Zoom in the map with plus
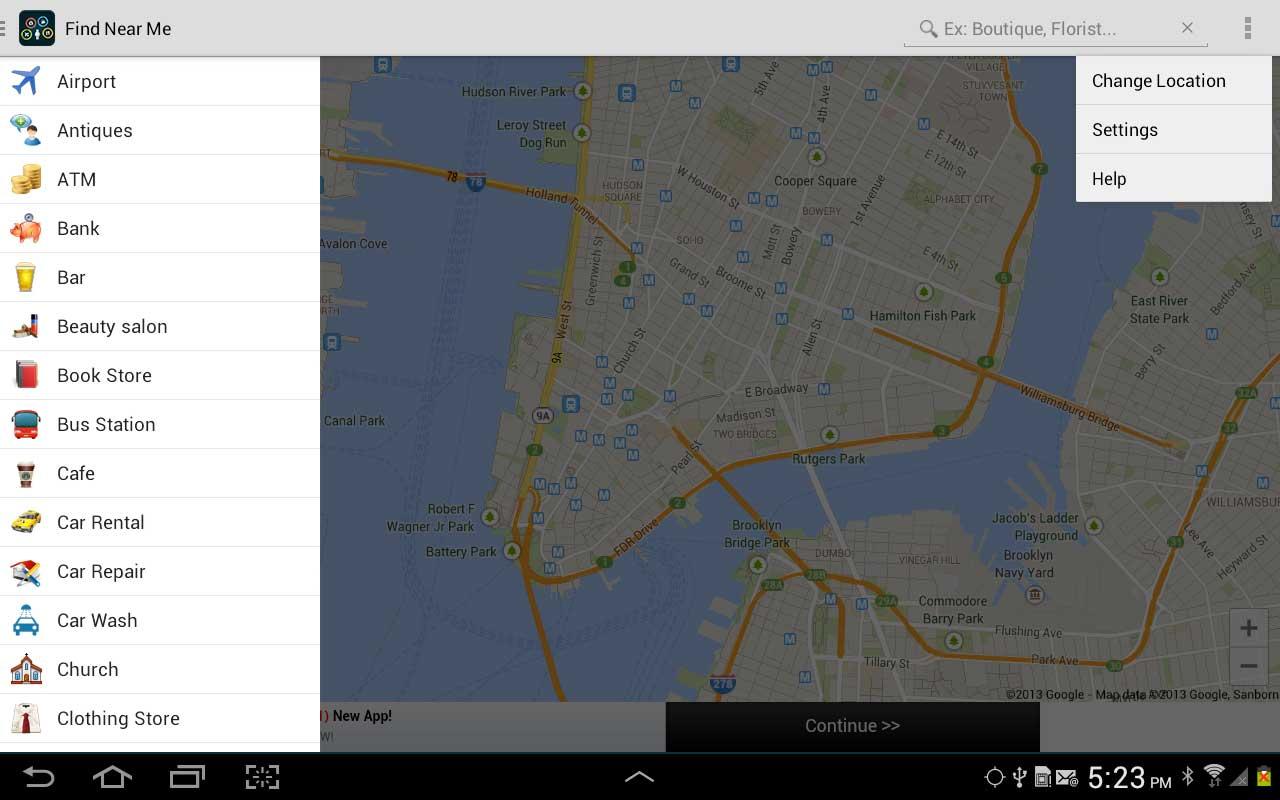The image size is (1280, 800). 1248,628
